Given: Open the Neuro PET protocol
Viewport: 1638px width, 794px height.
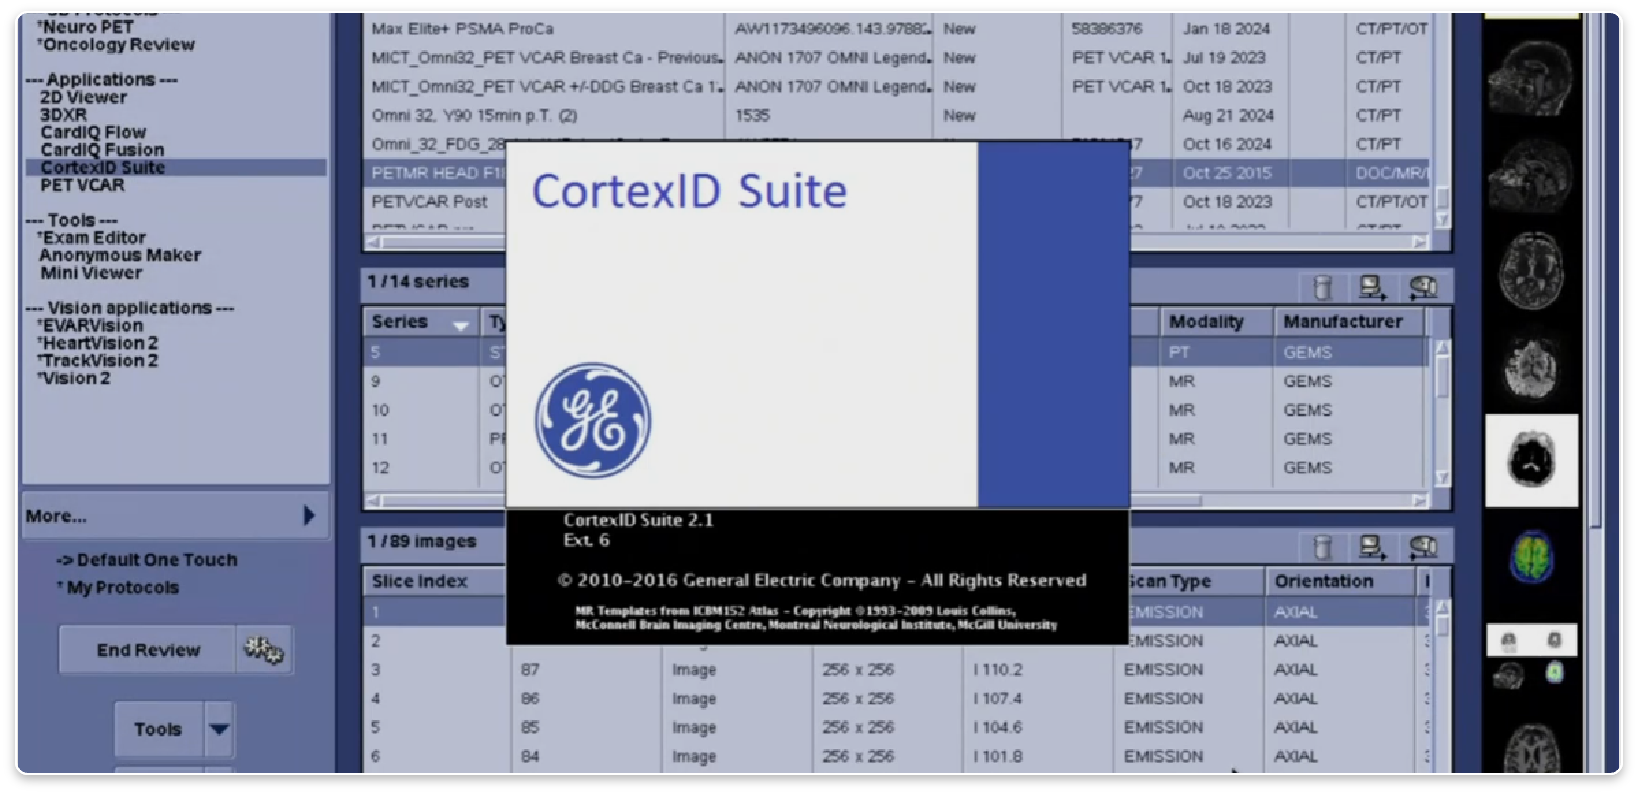Looking at the screenshot, I should tap(85, 27).
